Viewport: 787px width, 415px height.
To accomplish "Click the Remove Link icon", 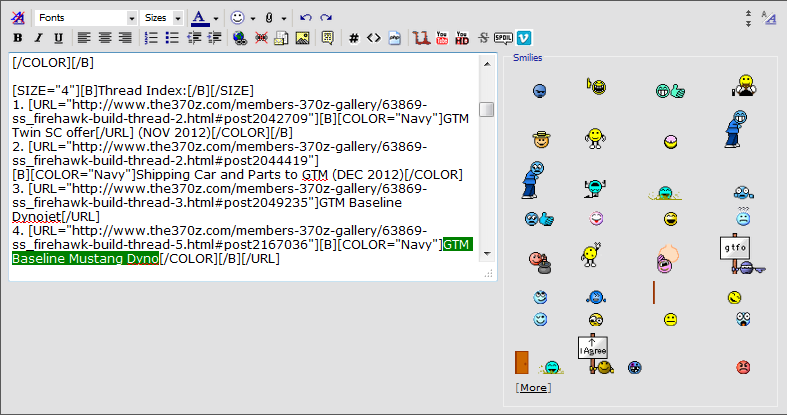I will click(x=261, y=38).
